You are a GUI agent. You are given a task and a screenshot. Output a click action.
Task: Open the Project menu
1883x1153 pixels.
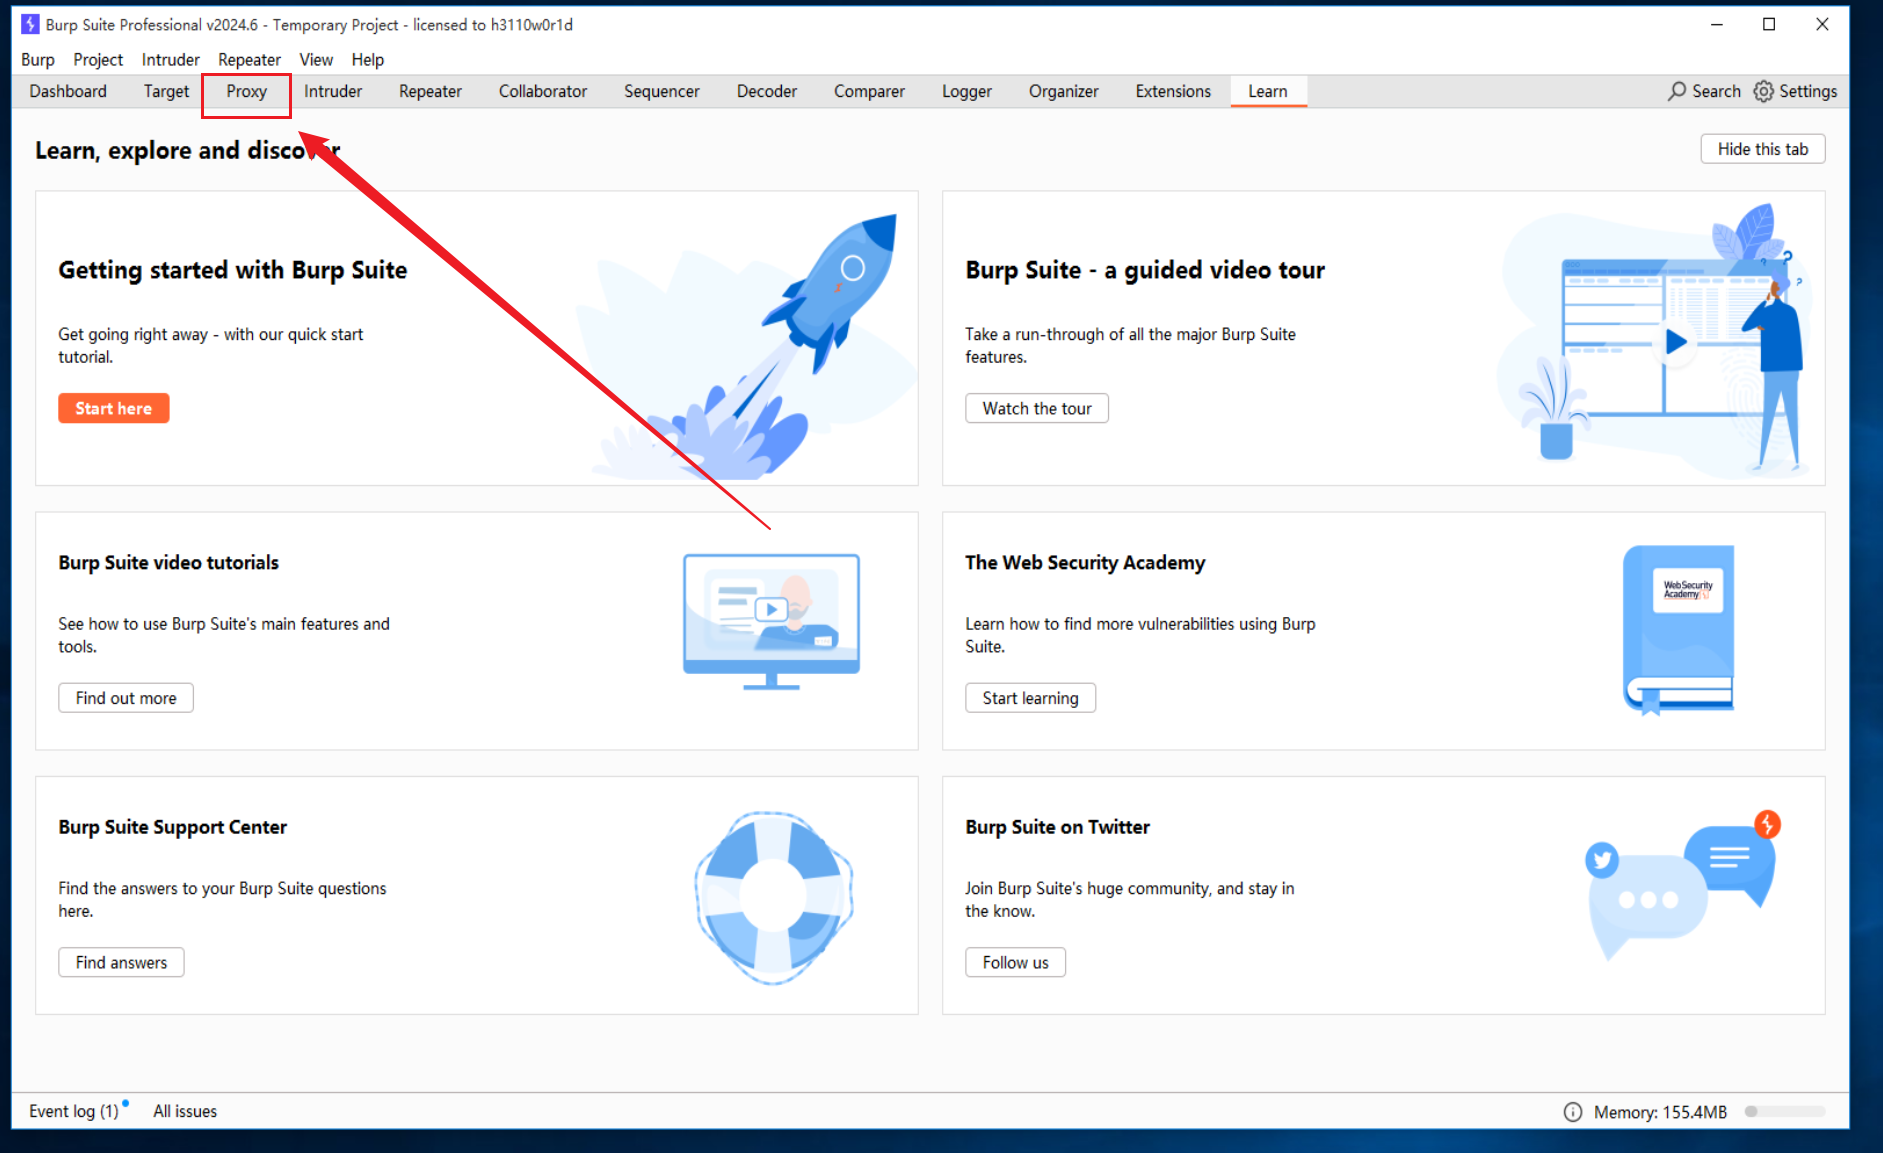coord(98,60)
